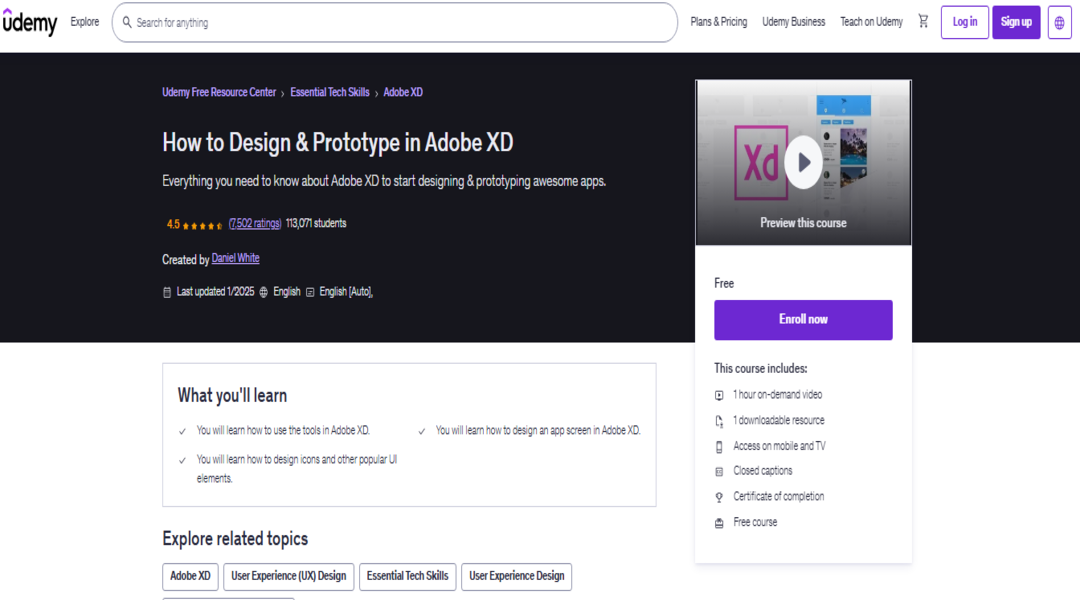Click the English language globe icon
The image size is (1080, 600).
pos(263,292)
